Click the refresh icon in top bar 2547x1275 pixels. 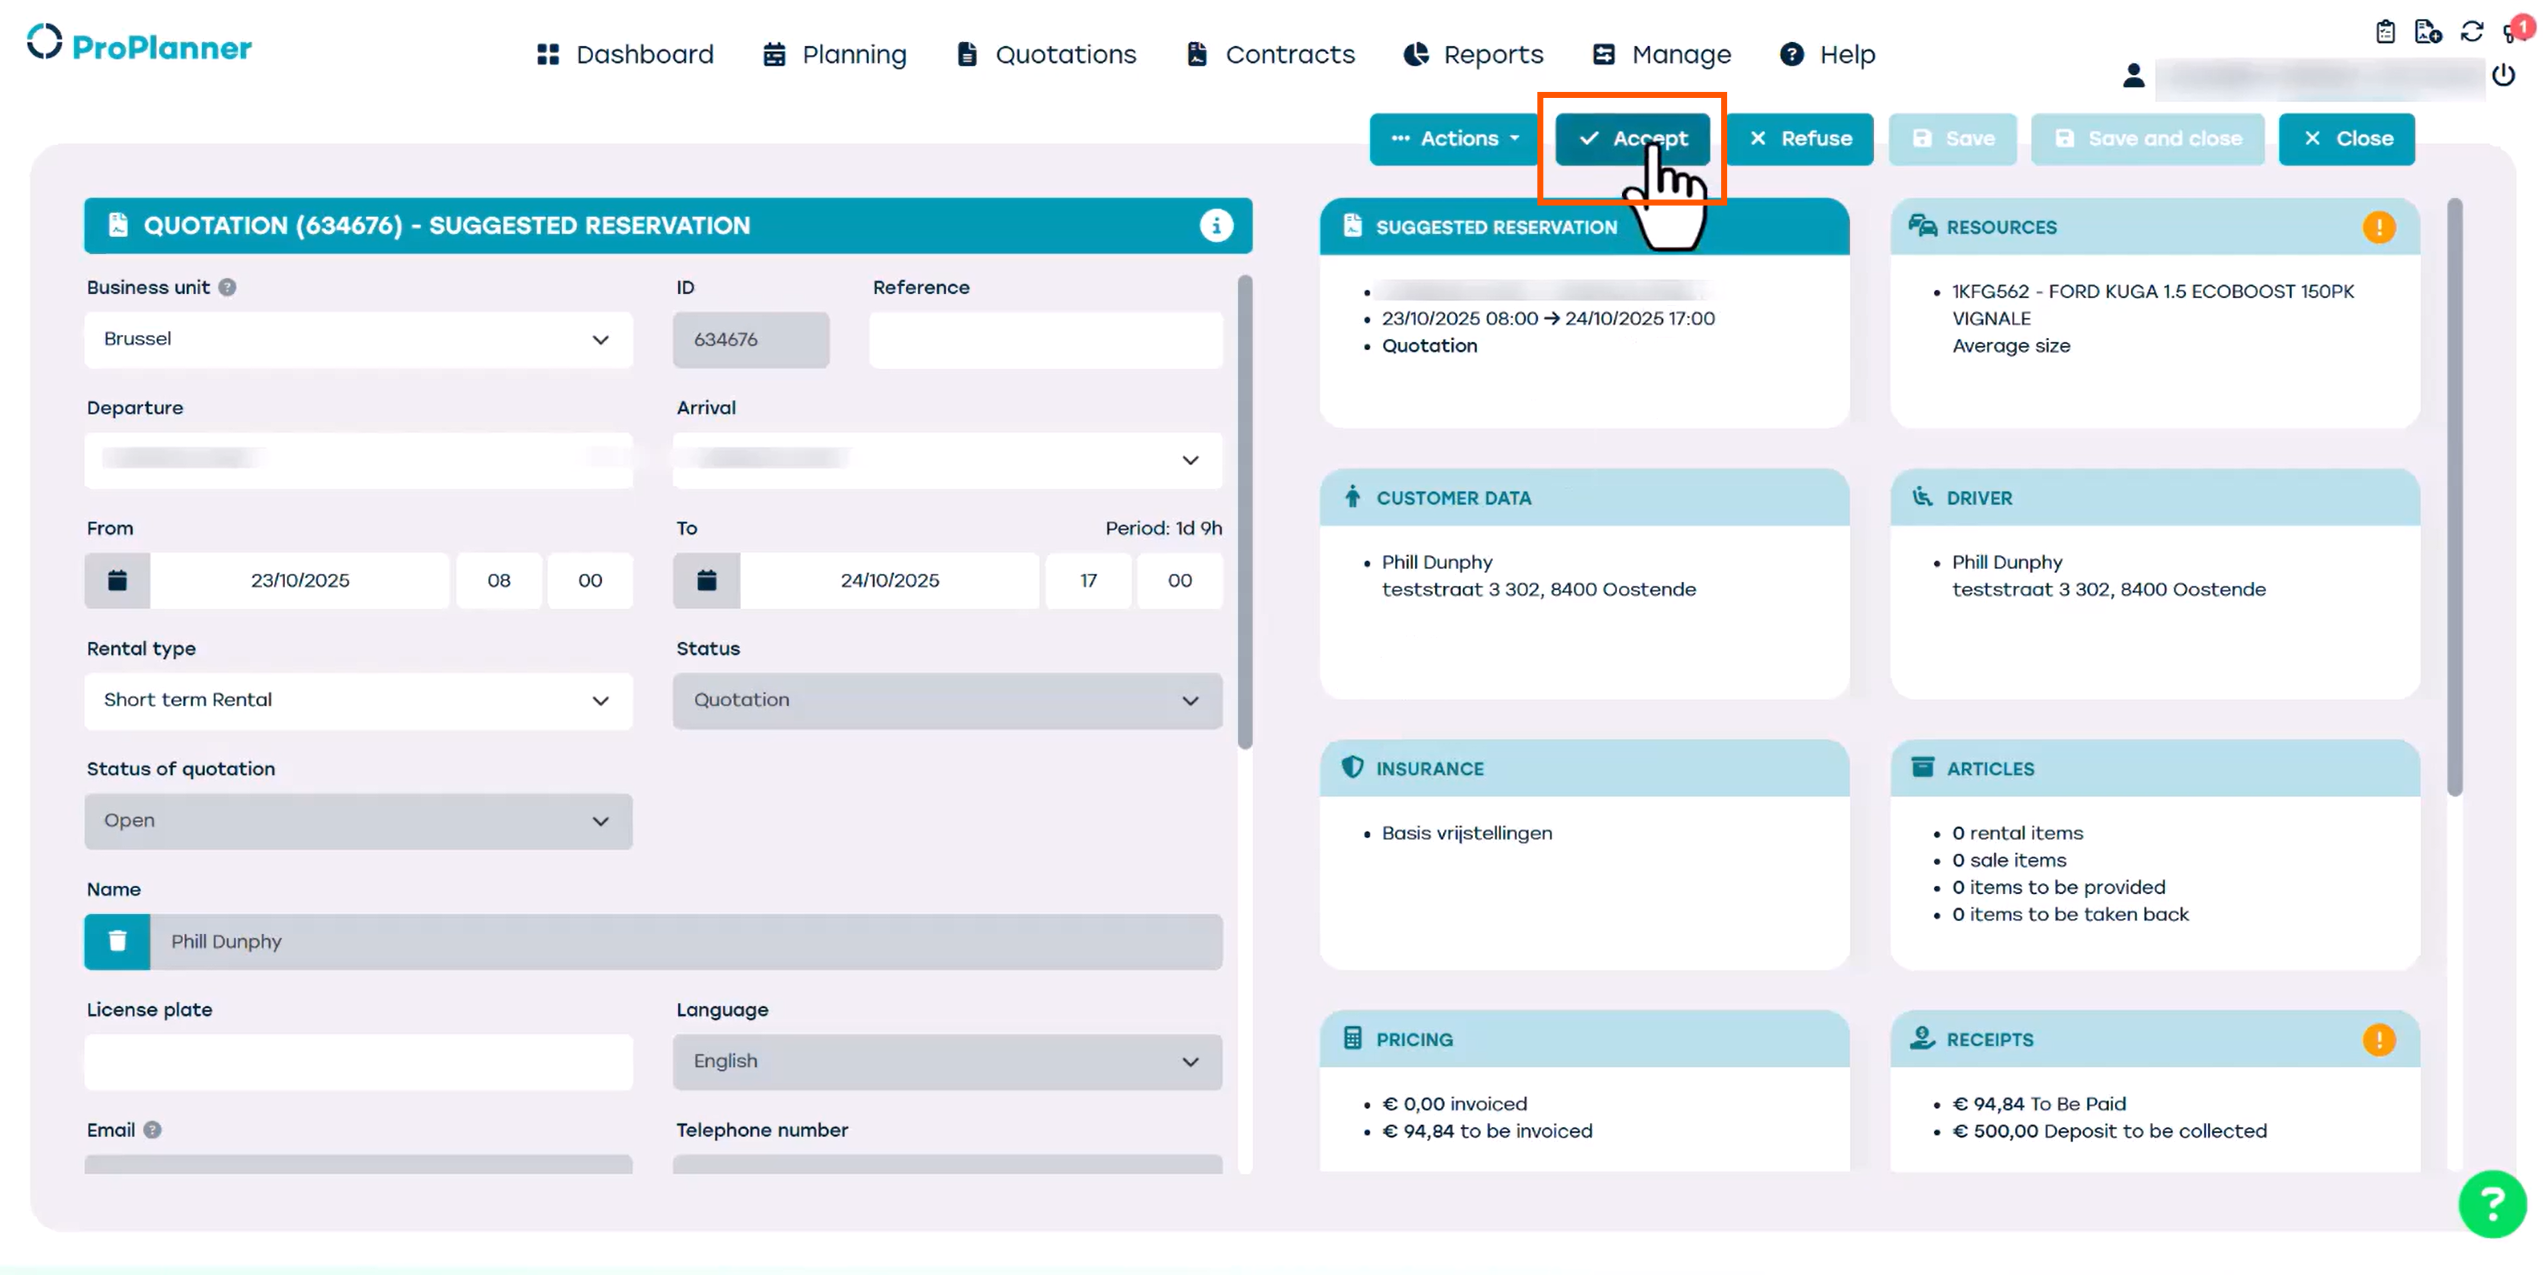(2471, 32)
